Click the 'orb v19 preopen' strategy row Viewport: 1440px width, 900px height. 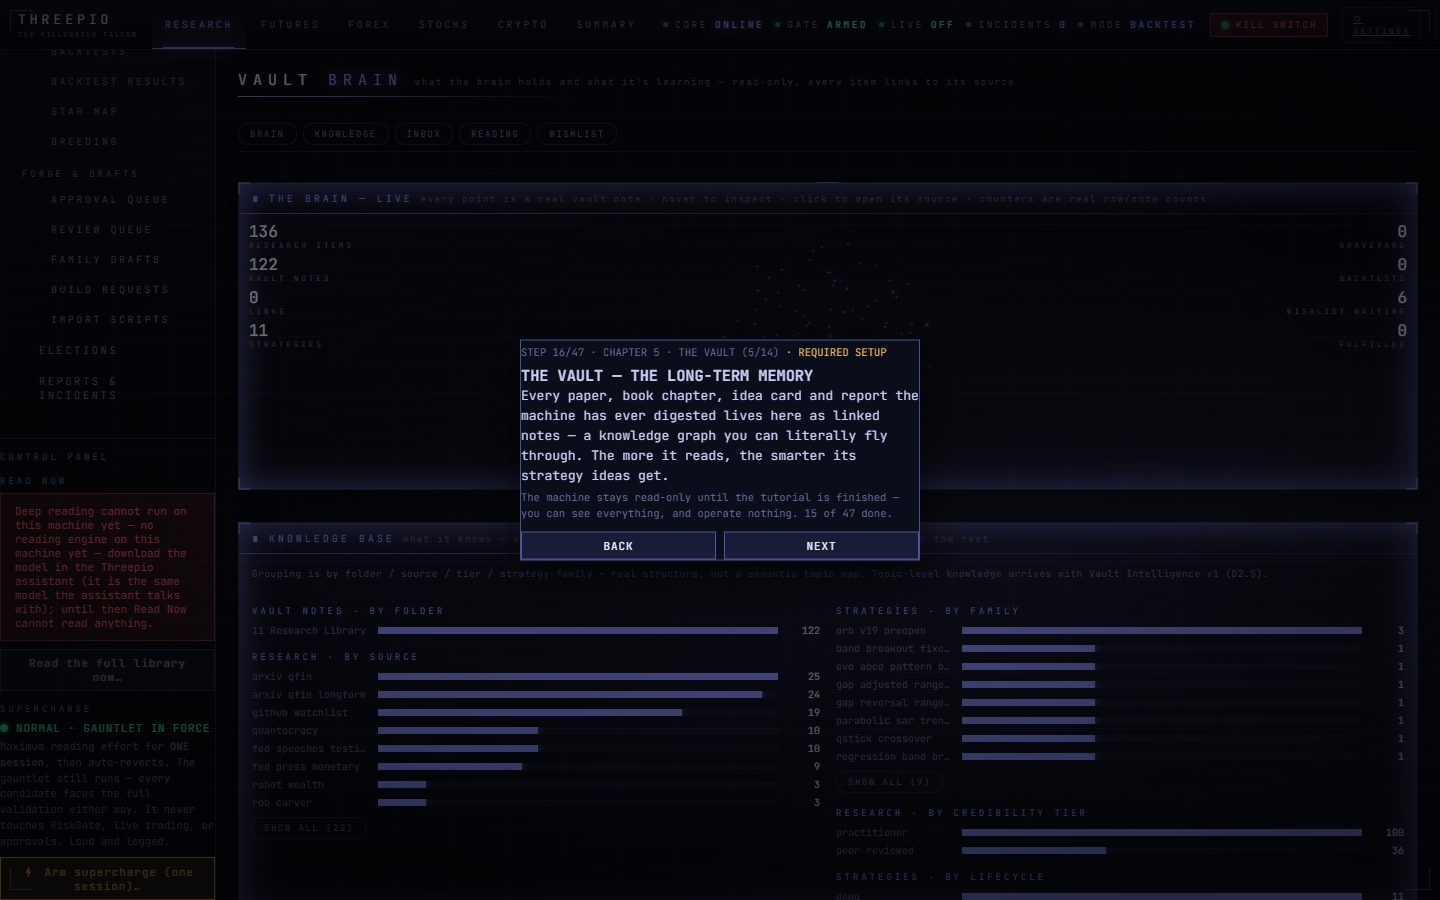pyautogui.click(x=1120, y=631)
